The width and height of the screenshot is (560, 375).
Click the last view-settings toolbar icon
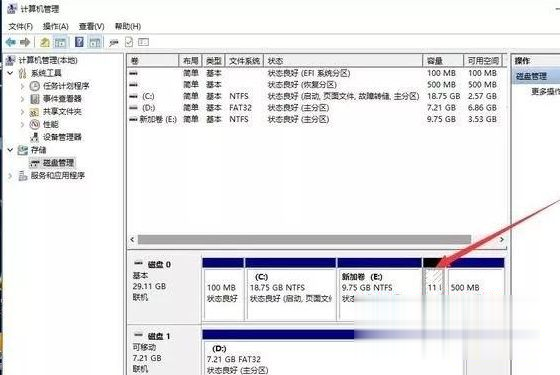tap(143, 42)
